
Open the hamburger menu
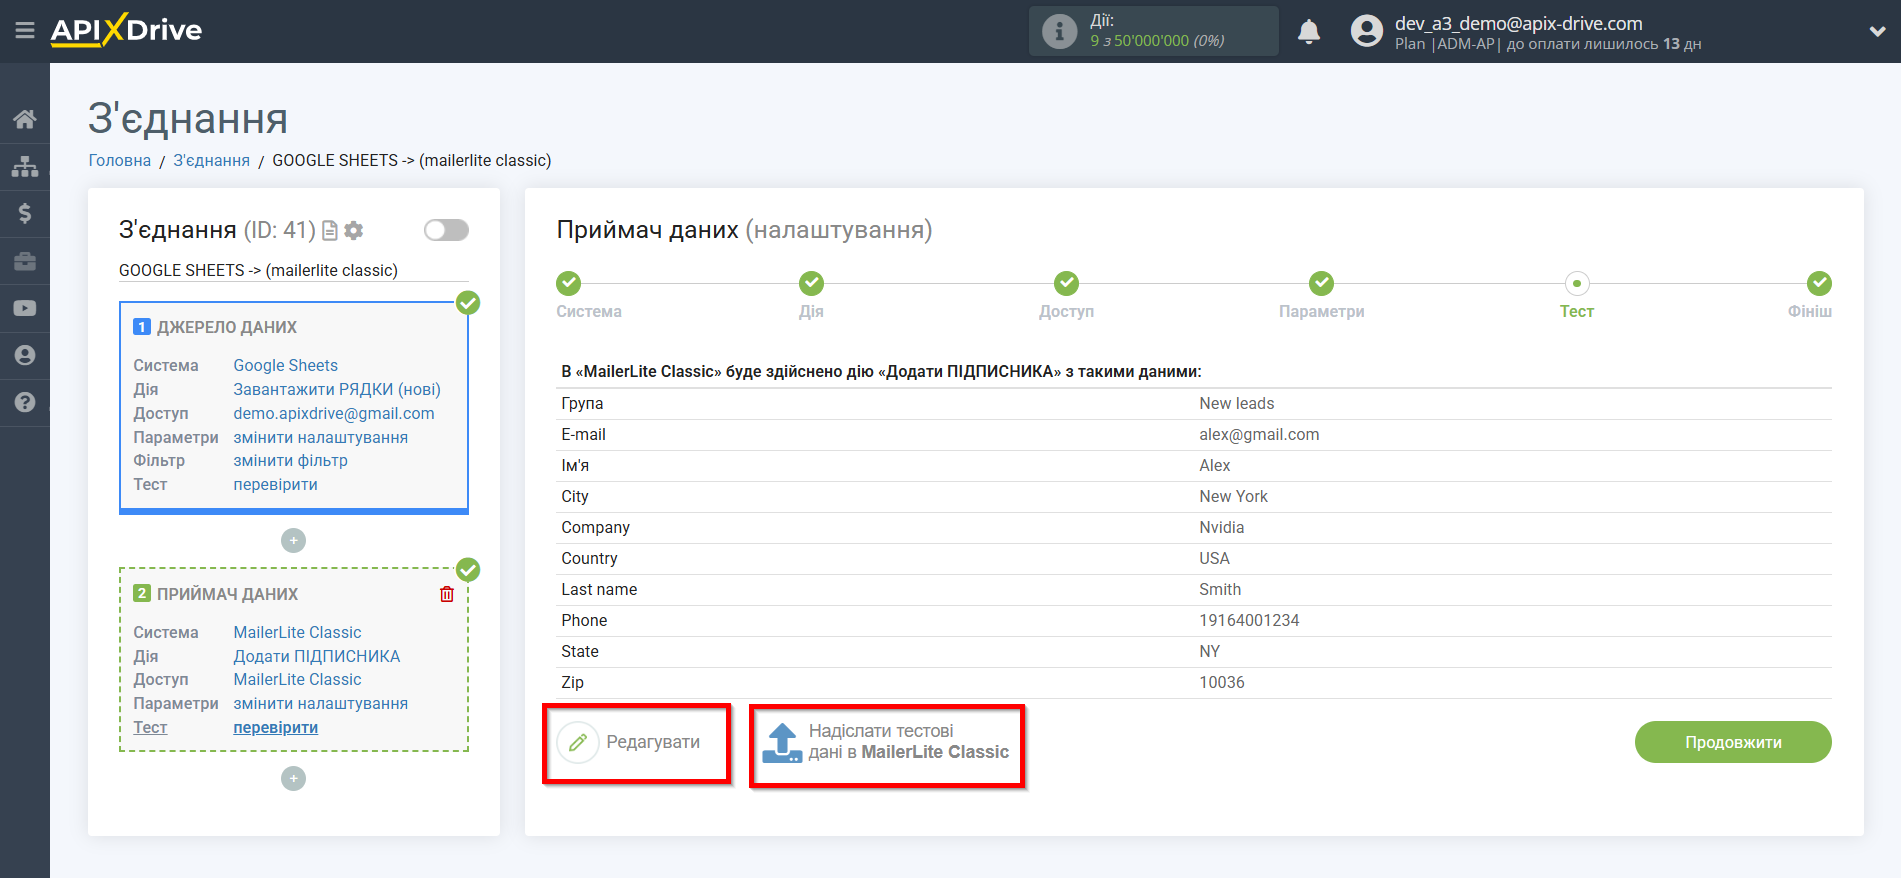25,31
